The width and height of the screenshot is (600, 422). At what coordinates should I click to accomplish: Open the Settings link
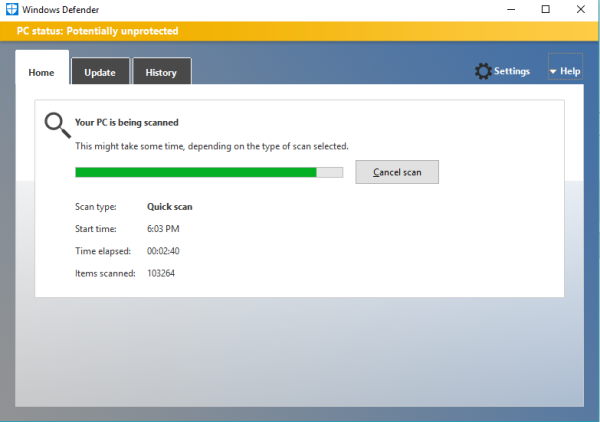(x=512, y=71)
